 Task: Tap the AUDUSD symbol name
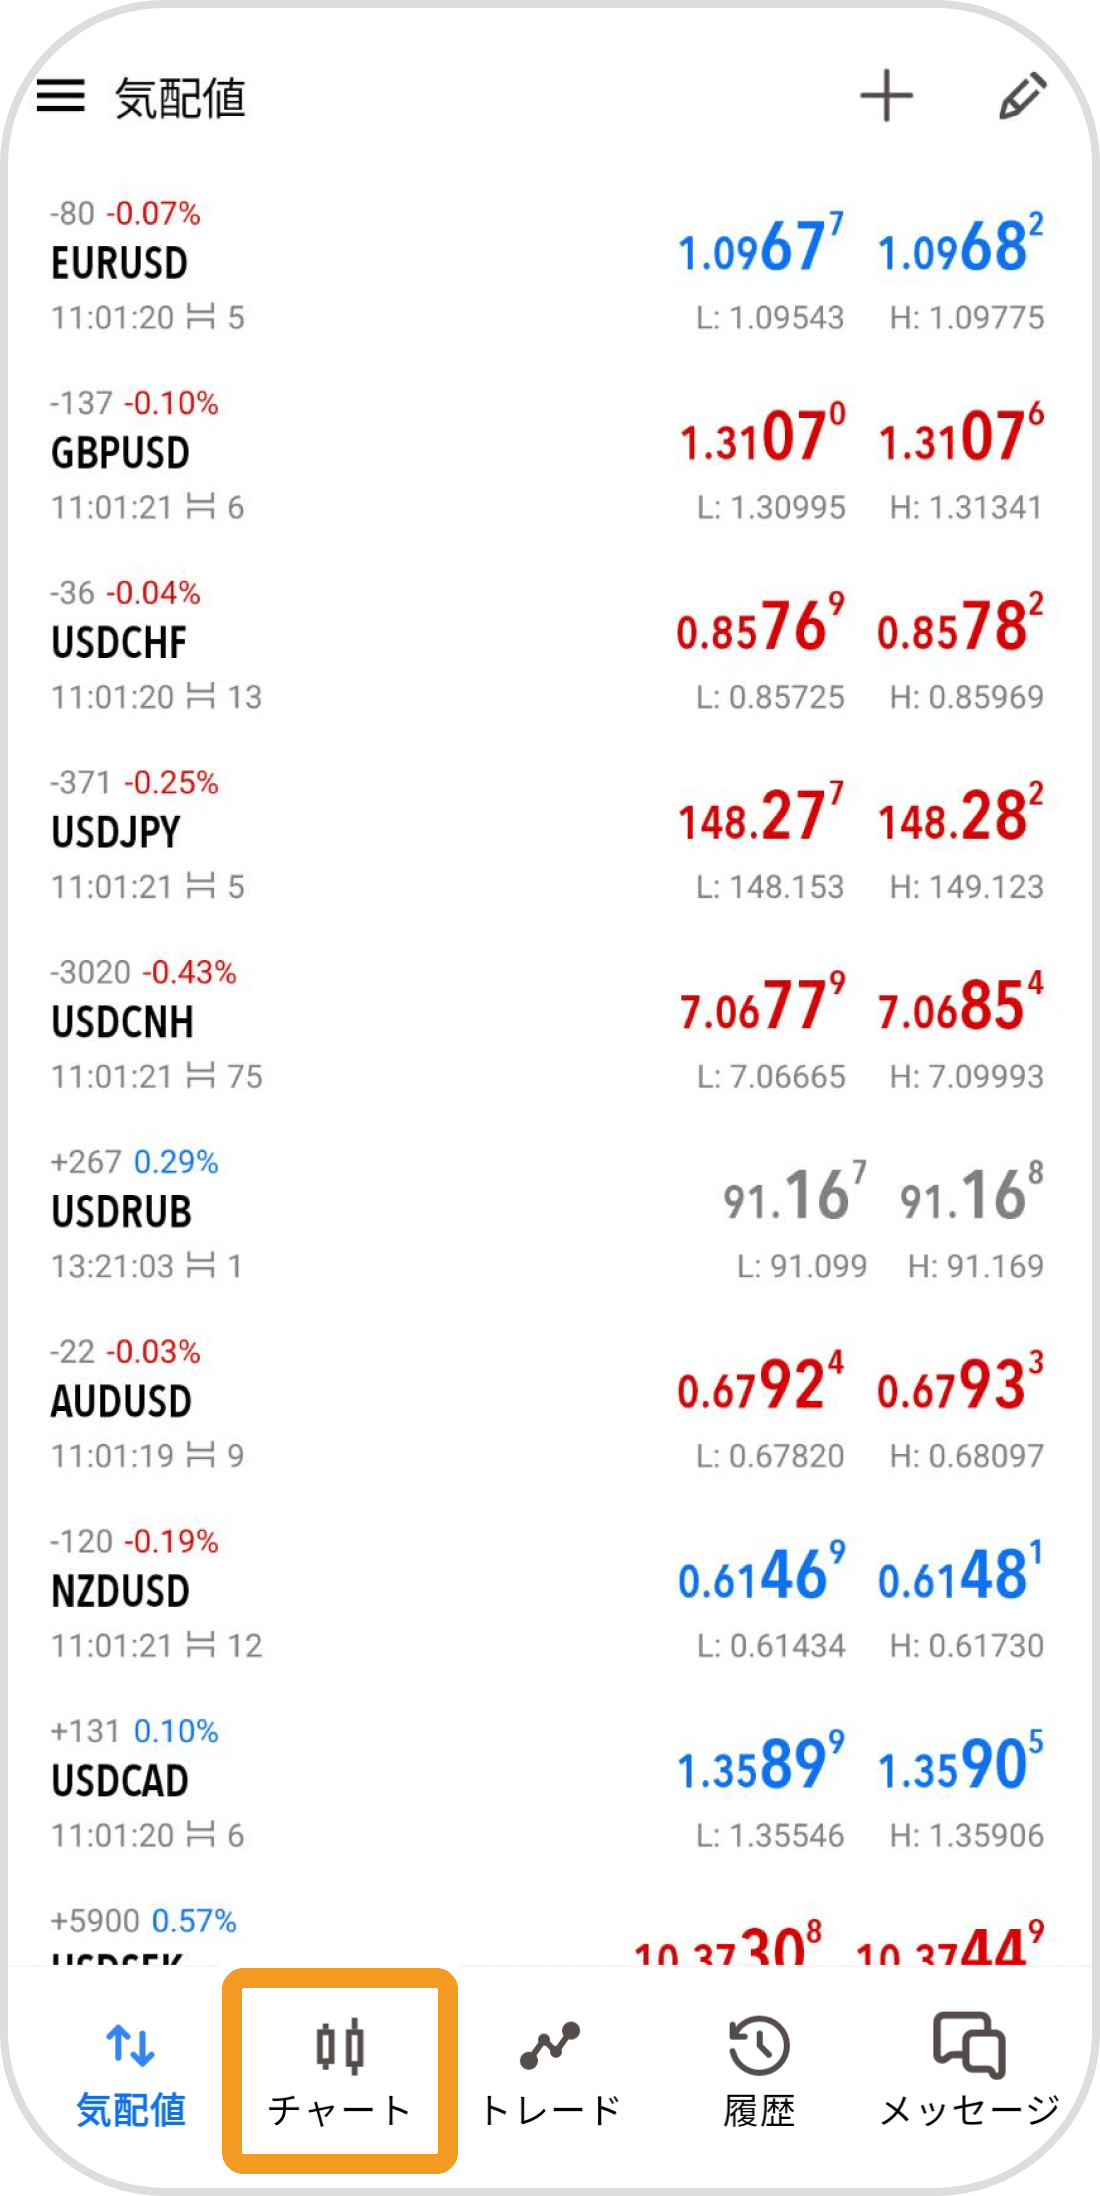[121, 1402]
